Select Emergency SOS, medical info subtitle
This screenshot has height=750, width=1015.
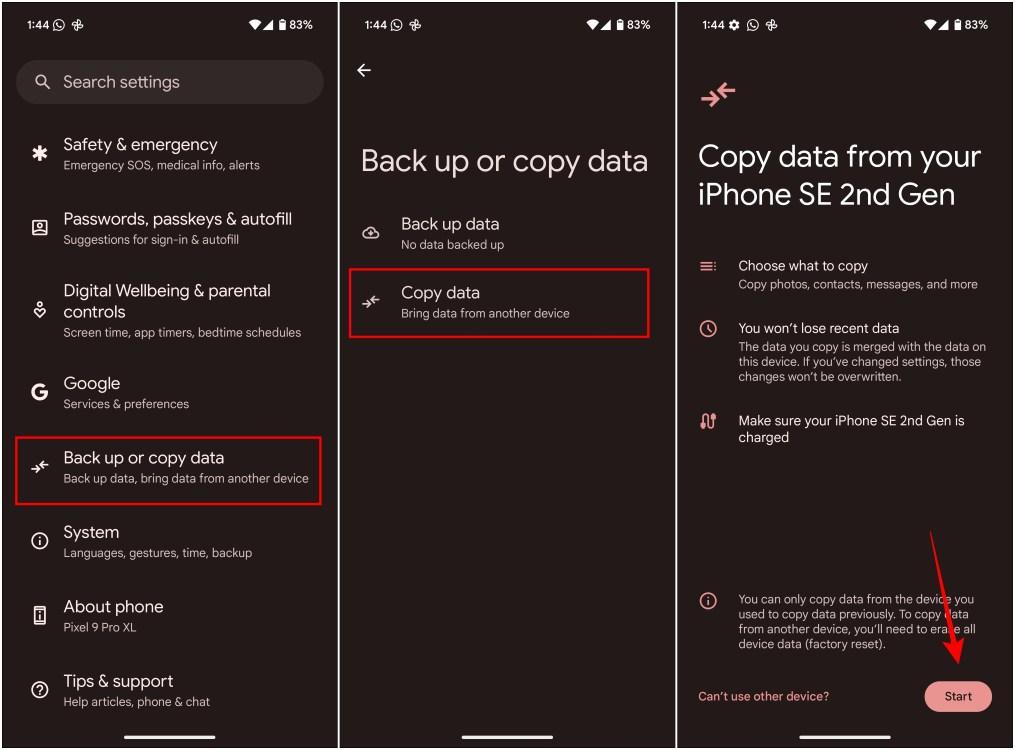click(x=161, y=165)
